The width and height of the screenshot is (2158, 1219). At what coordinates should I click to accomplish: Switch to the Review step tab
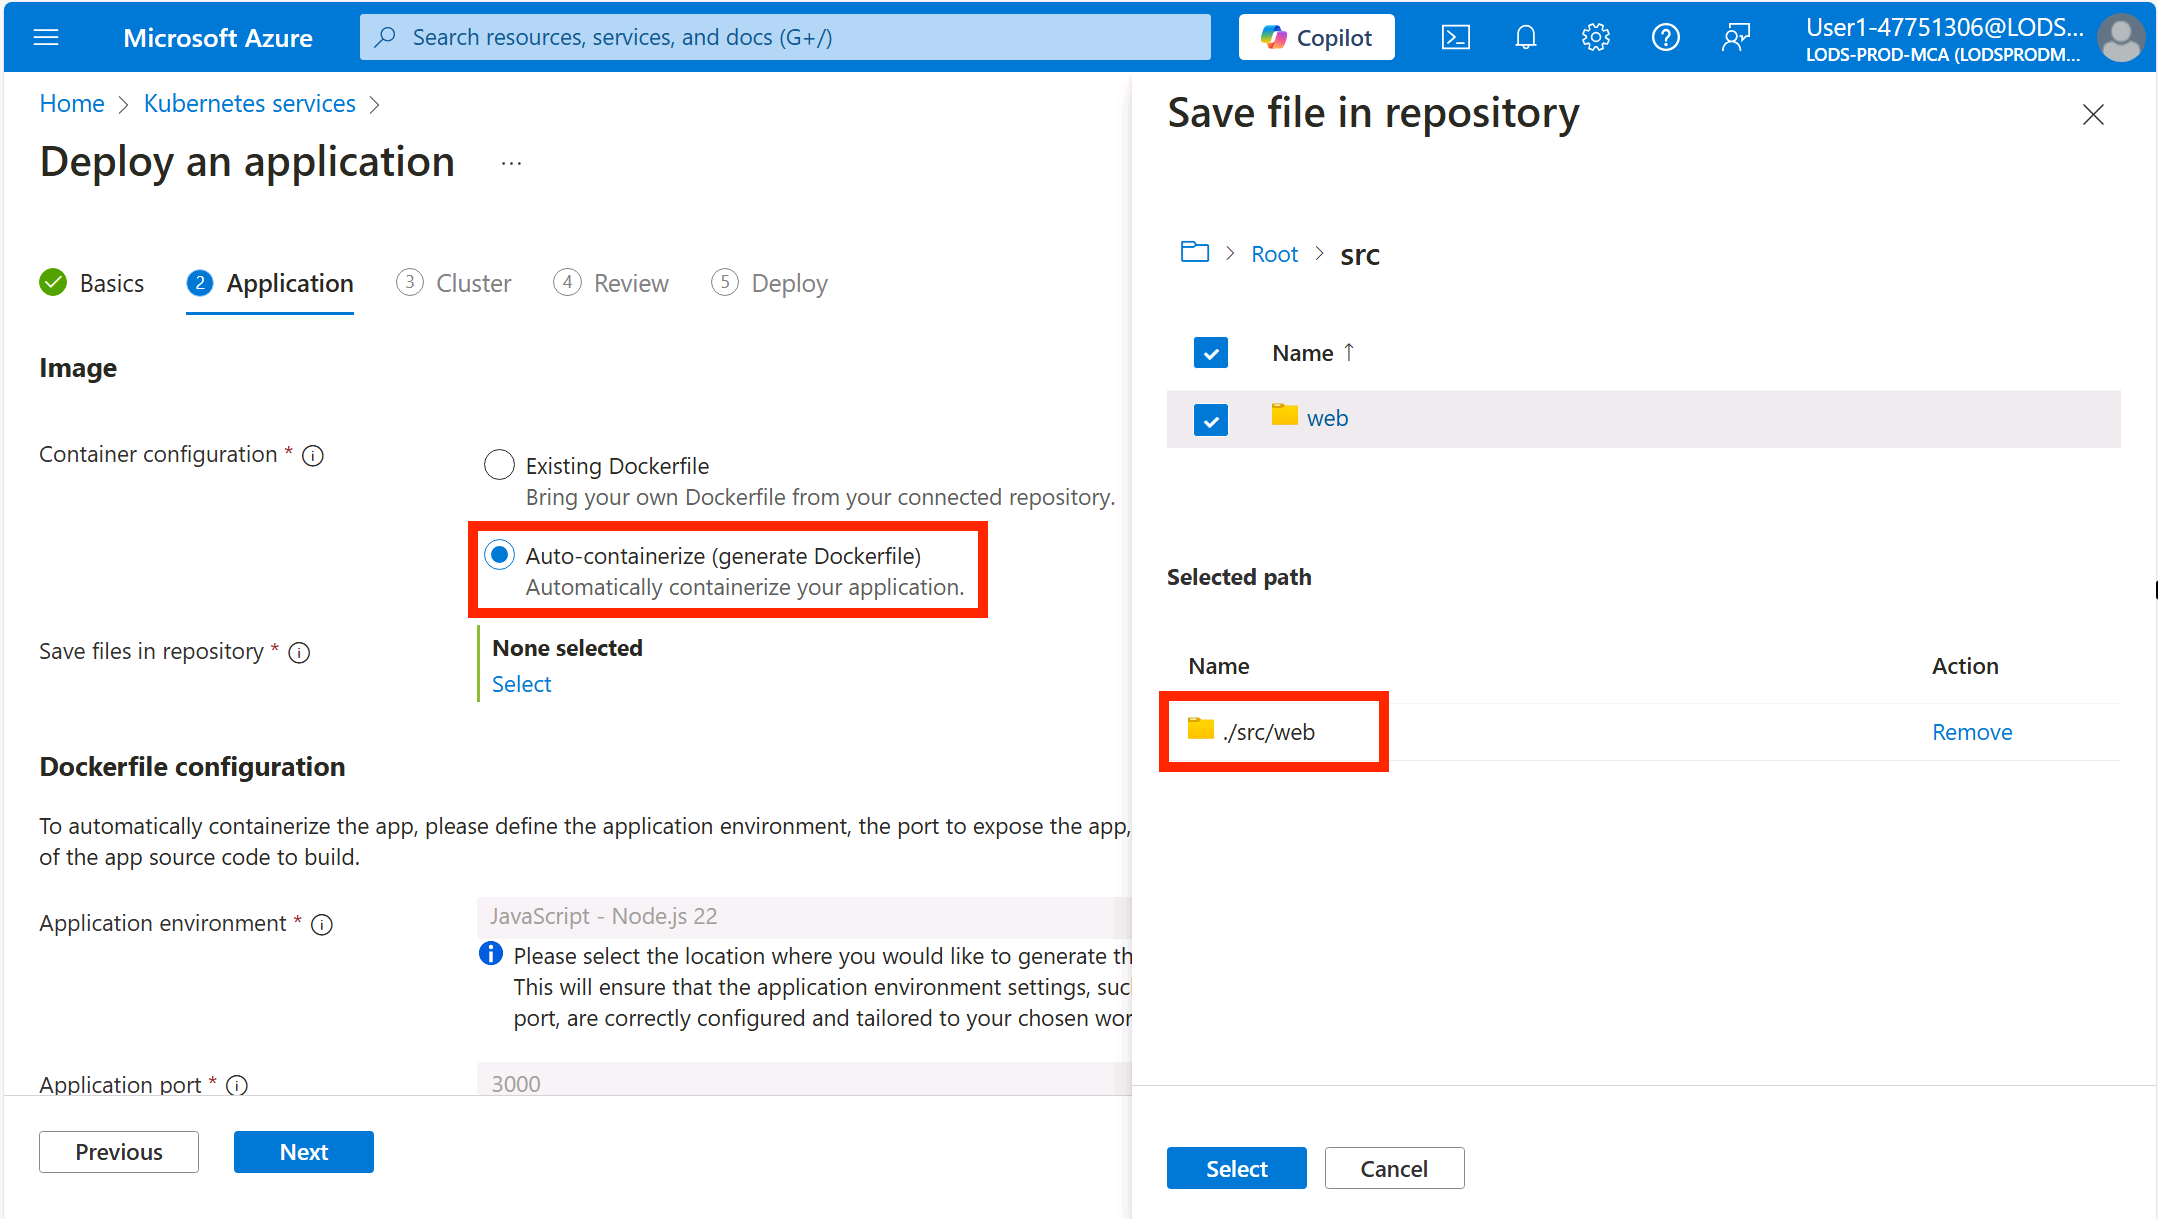coord(611,283)
